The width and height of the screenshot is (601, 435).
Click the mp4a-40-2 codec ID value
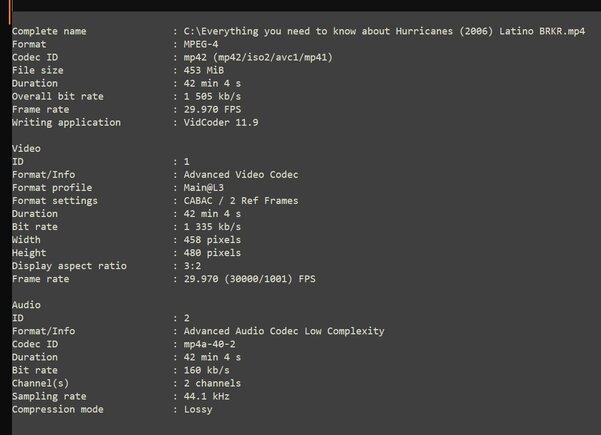click(209, 344)
